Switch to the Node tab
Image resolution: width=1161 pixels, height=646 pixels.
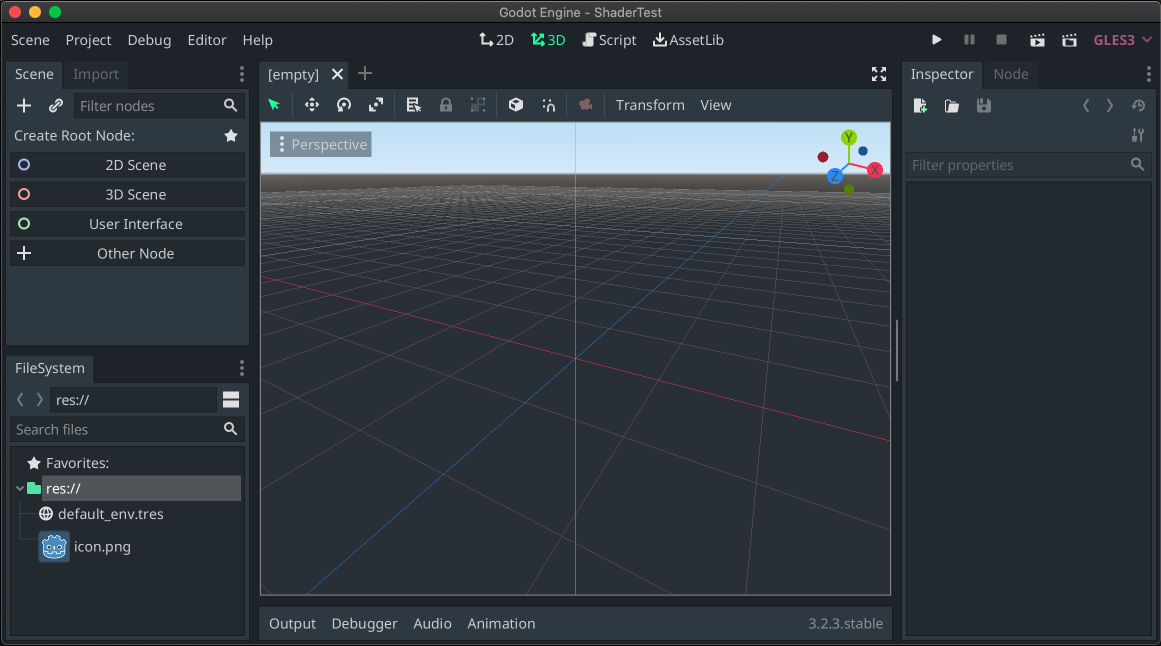pyautogui.click(x=1011, y=74)
